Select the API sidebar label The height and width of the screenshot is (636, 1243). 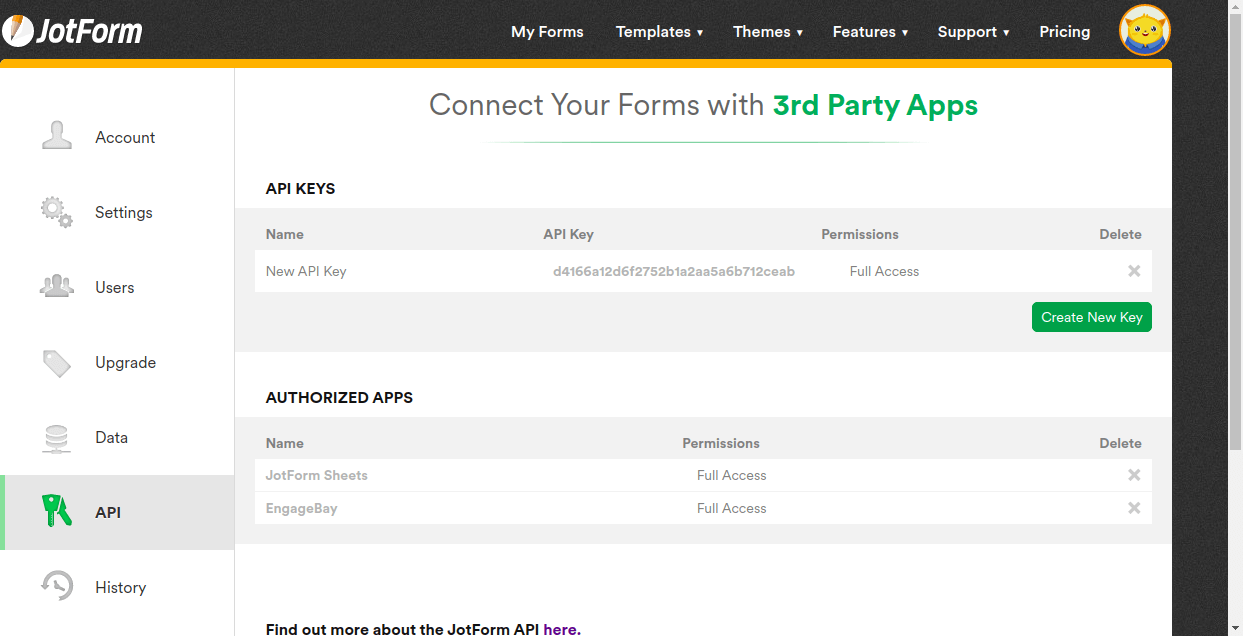click(x=108, y=512)
